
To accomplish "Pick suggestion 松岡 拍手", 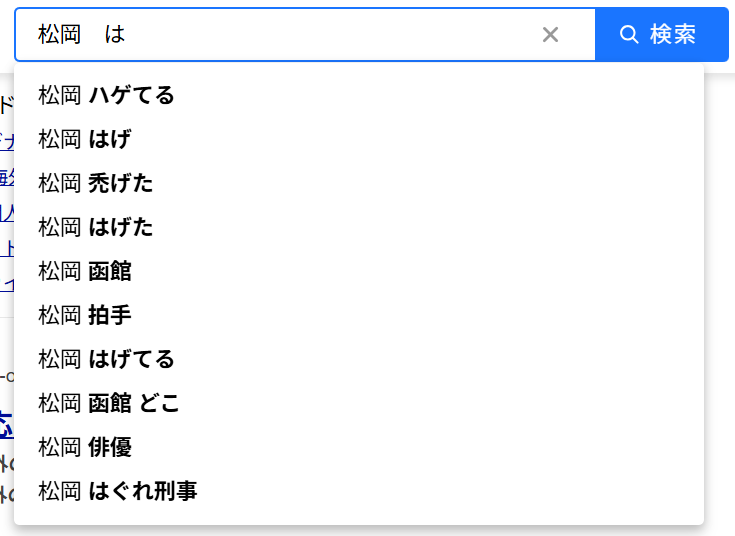I will (359, 315).
